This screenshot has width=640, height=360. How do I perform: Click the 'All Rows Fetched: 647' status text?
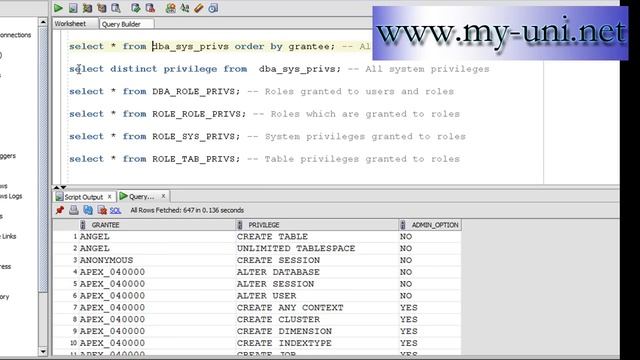[187, 211]
